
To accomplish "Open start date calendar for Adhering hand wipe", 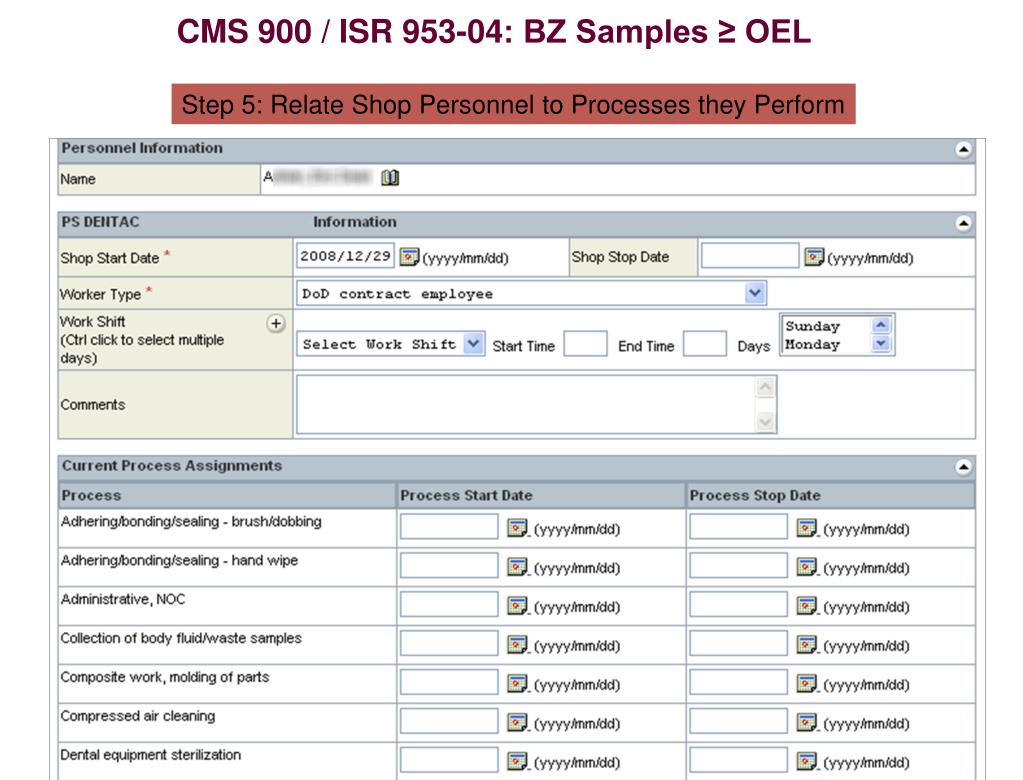I will (517, 567).
